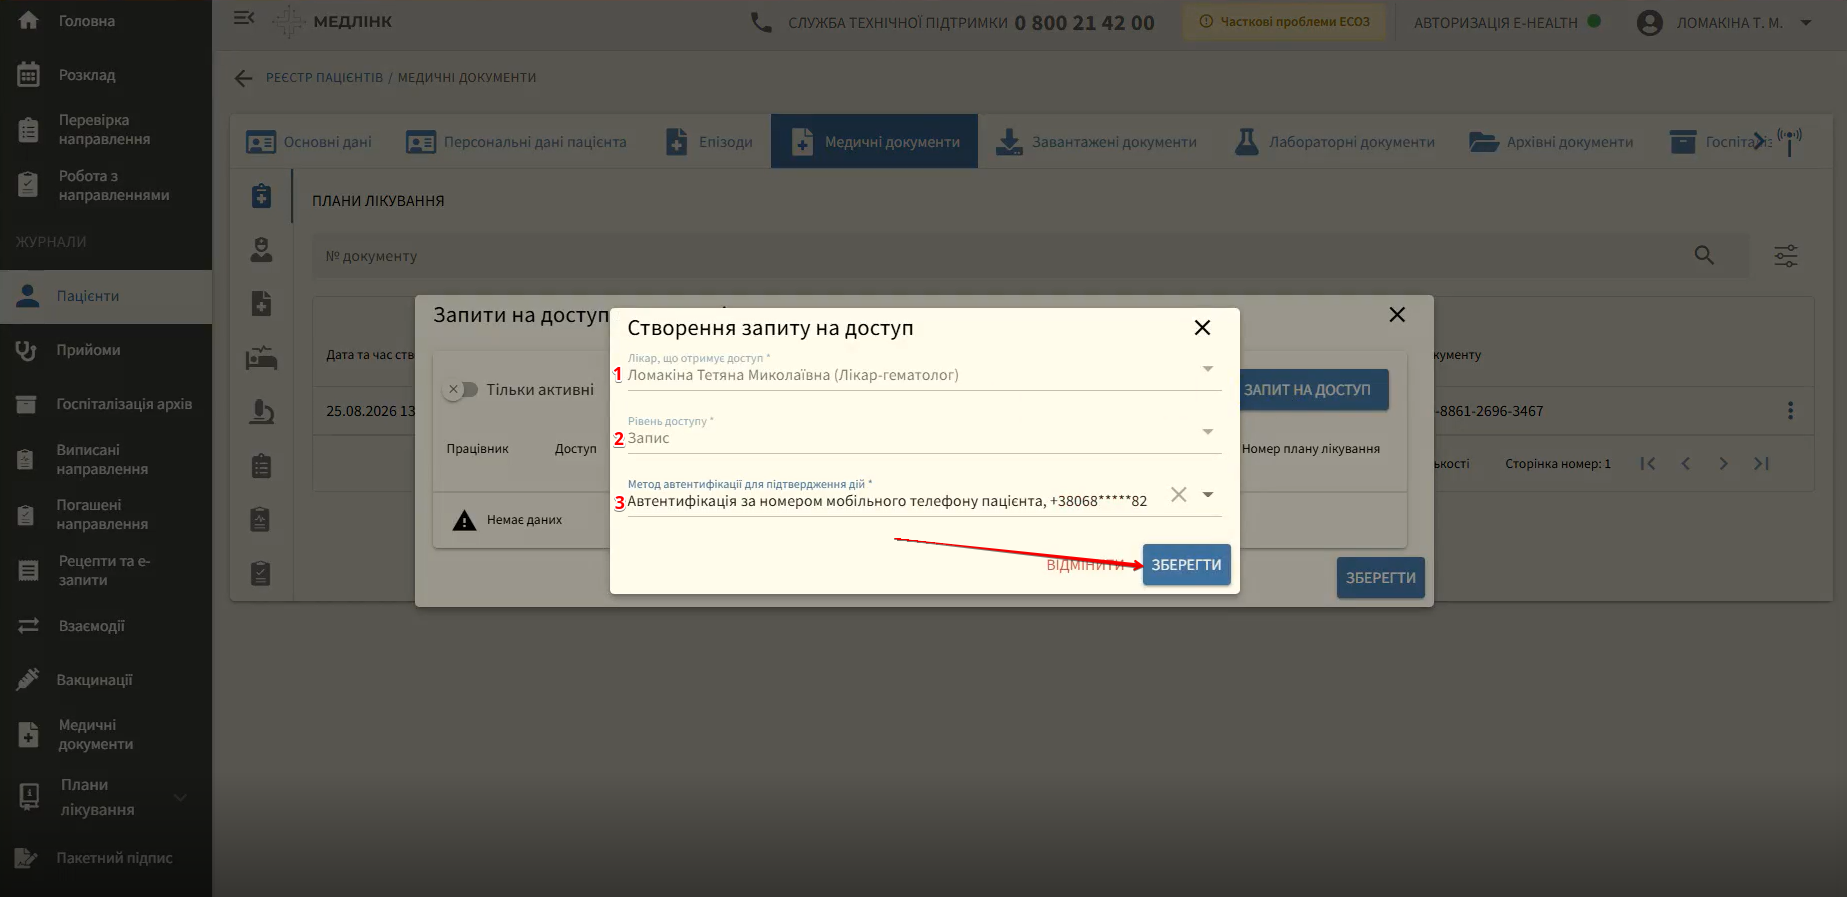Expand the Лікар, що отримує доступ dropdown
1847x897 pixels.
click(1208, 369)
